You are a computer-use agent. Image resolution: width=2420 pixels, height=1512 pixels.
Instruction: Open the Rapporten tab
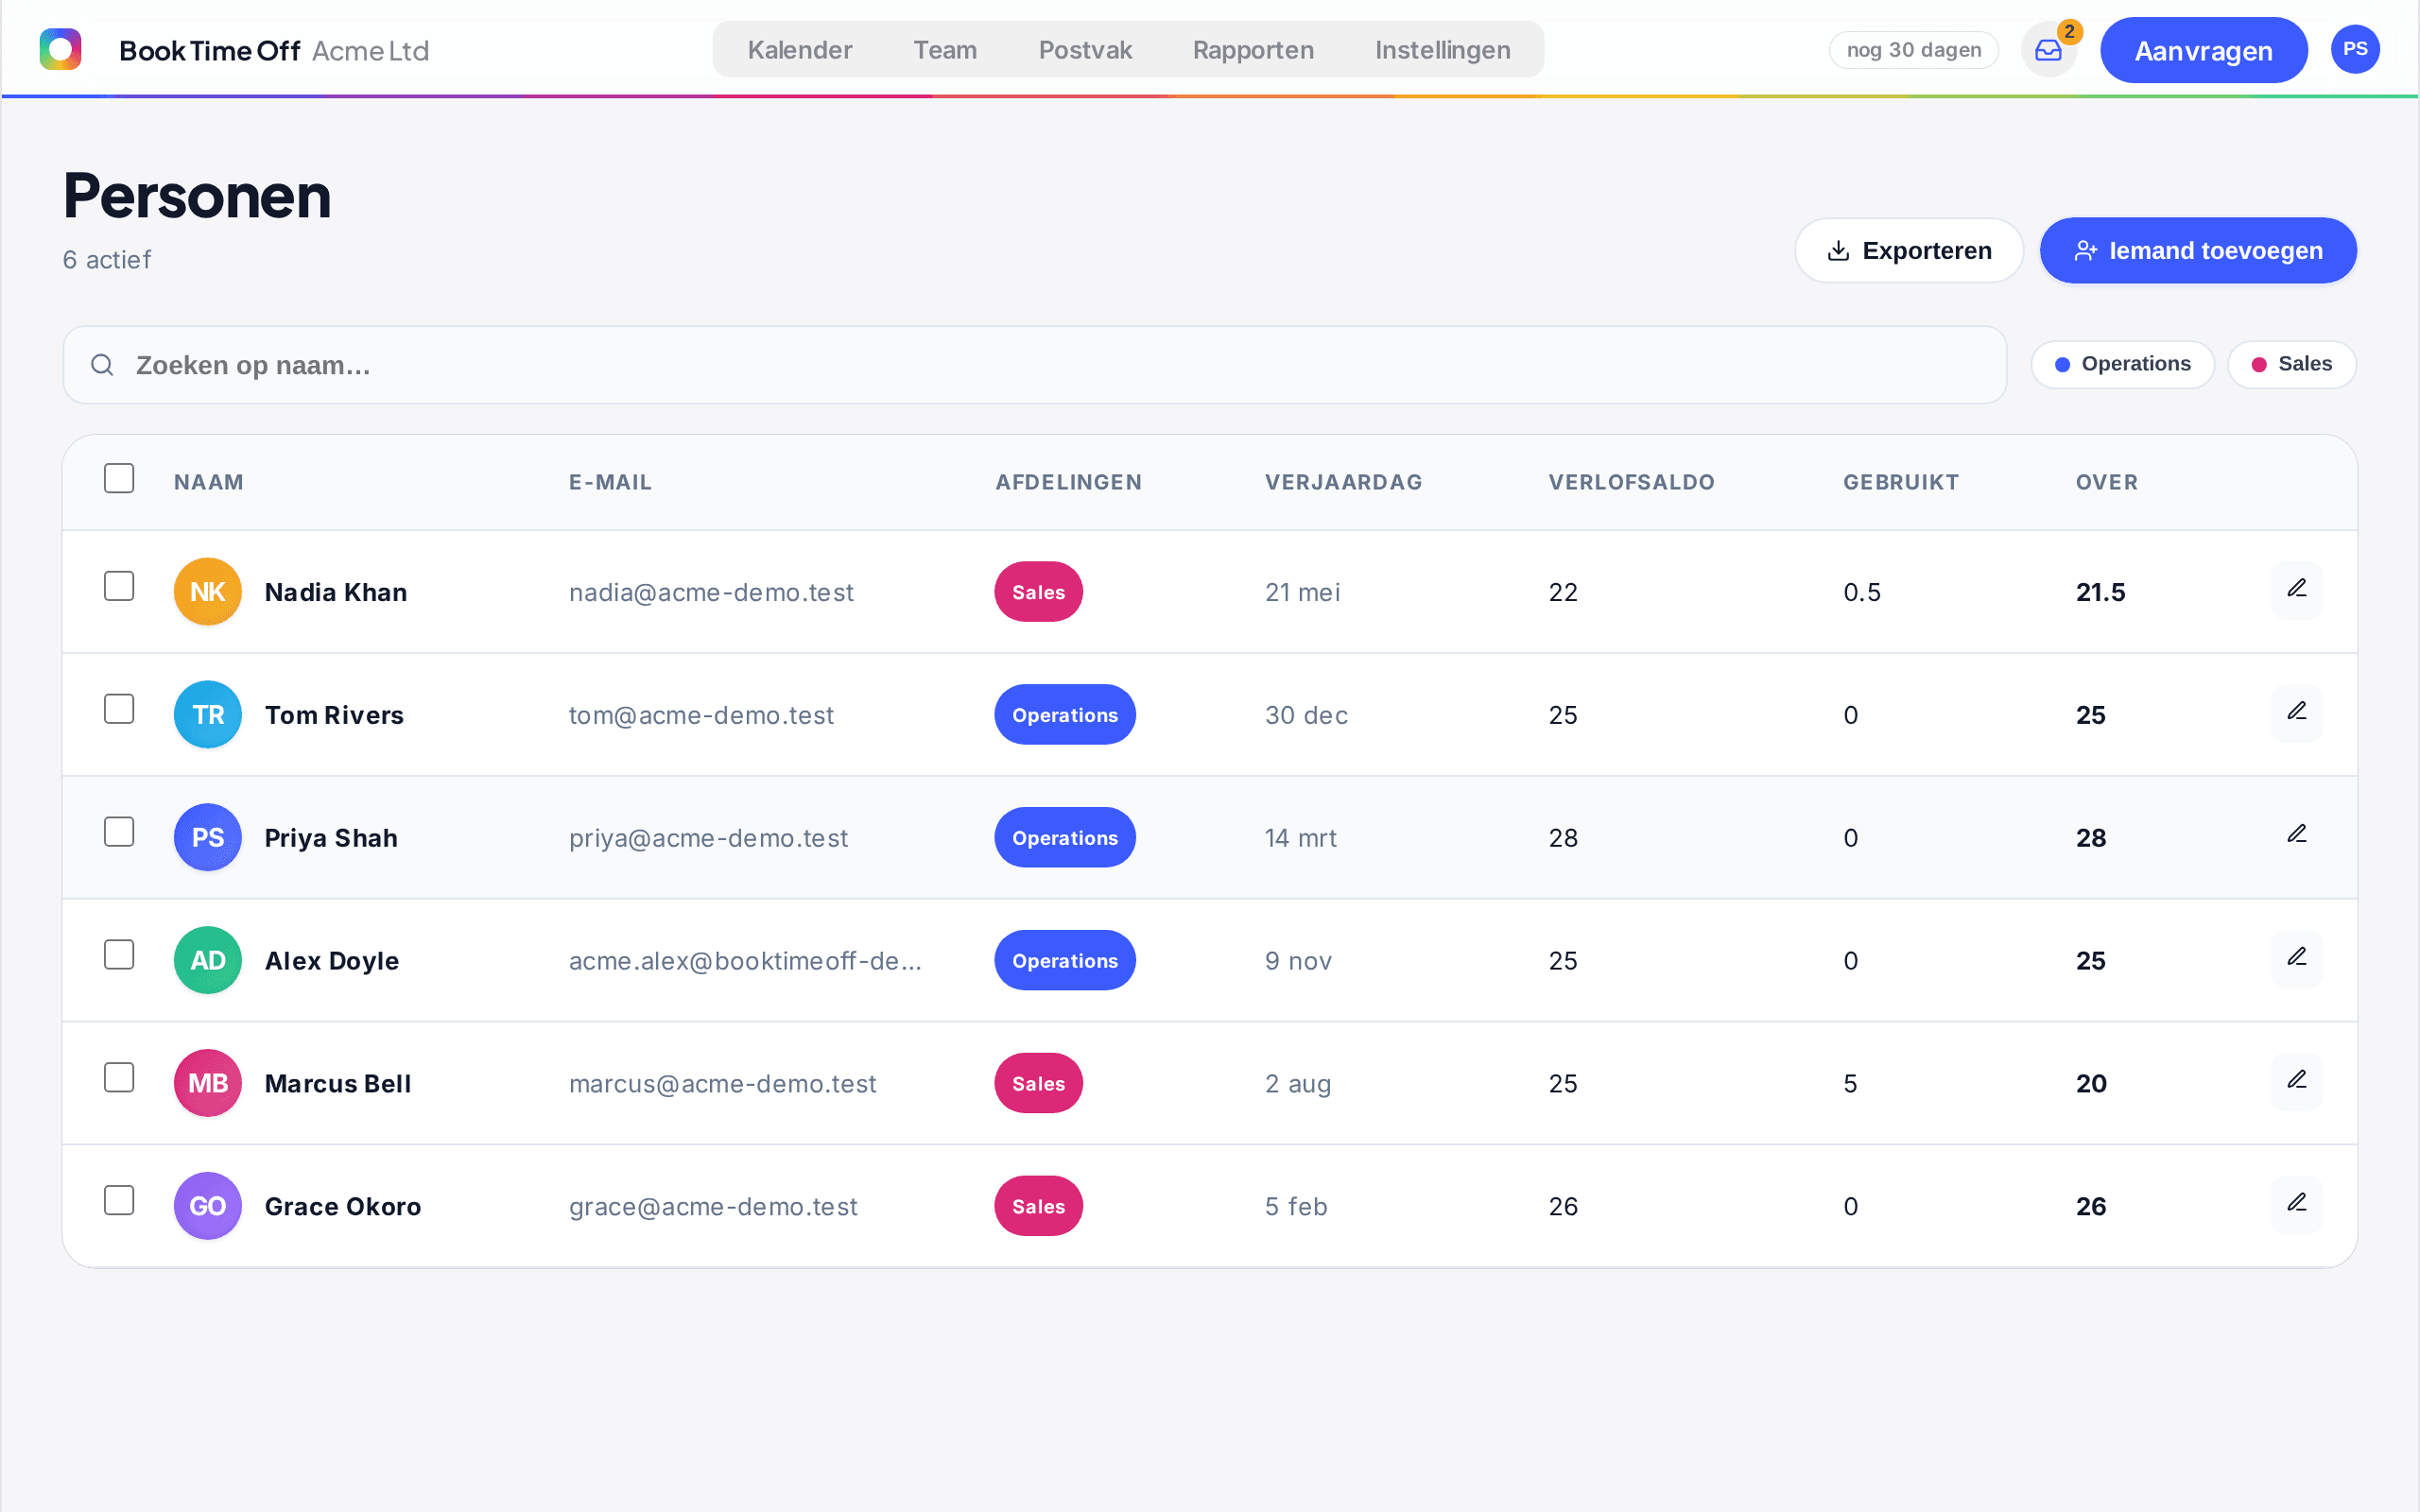tap(1253, 50)
